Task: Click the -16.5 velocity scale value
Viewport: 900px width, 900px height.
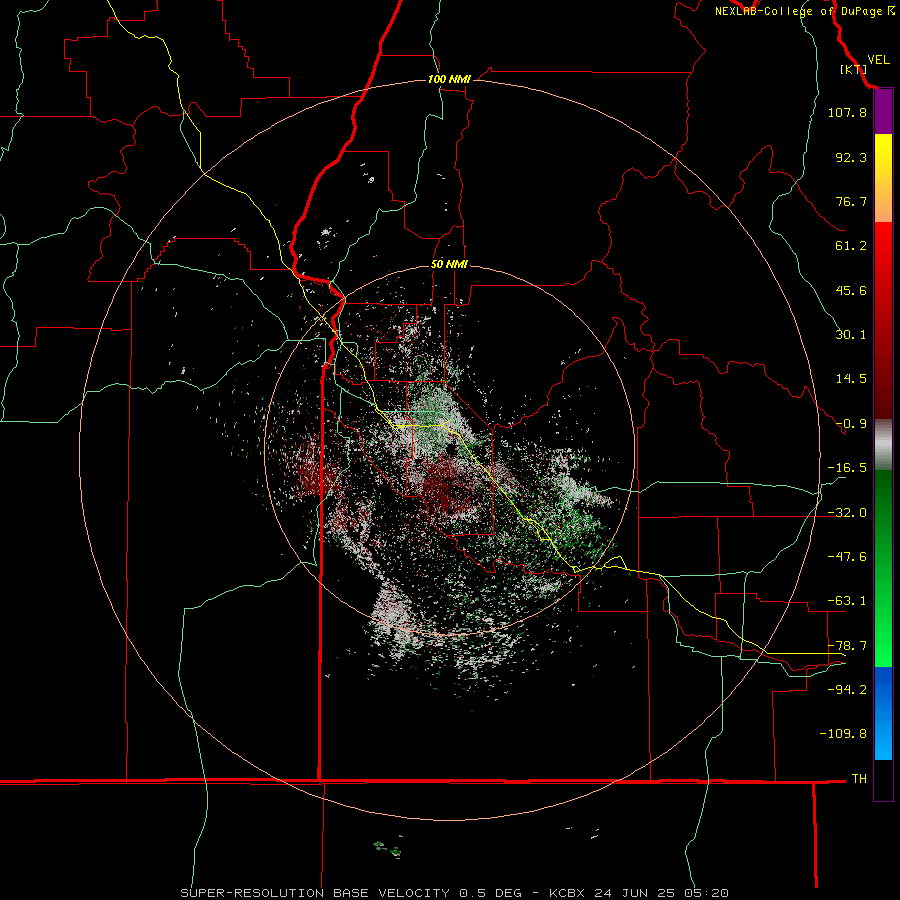Action: click(x=847, y=468)
